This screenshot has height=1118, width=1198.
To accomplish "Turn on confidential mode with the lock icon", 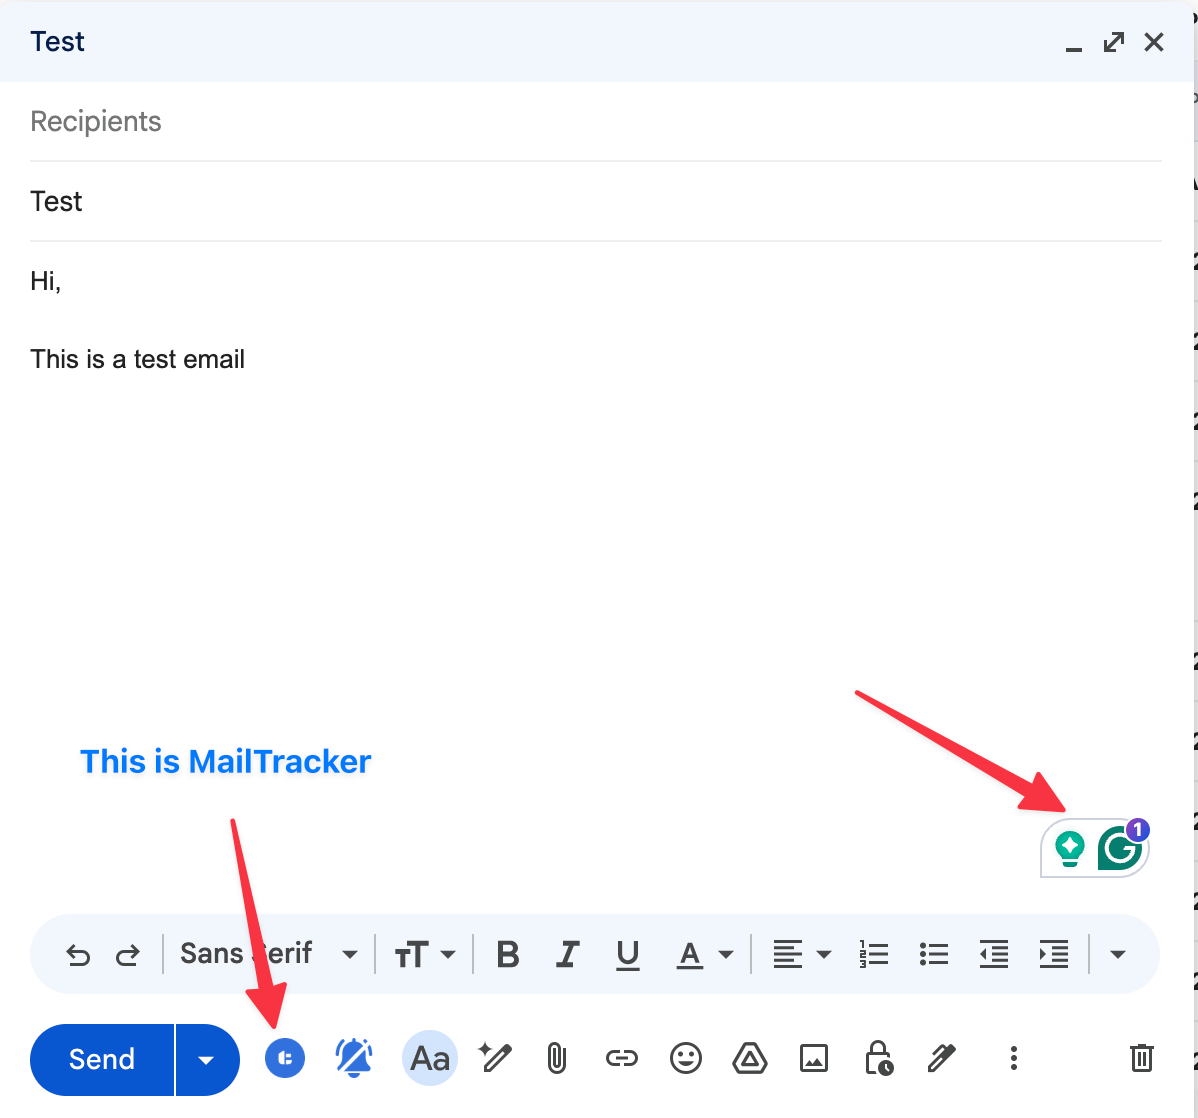I will click(878, 1058).
